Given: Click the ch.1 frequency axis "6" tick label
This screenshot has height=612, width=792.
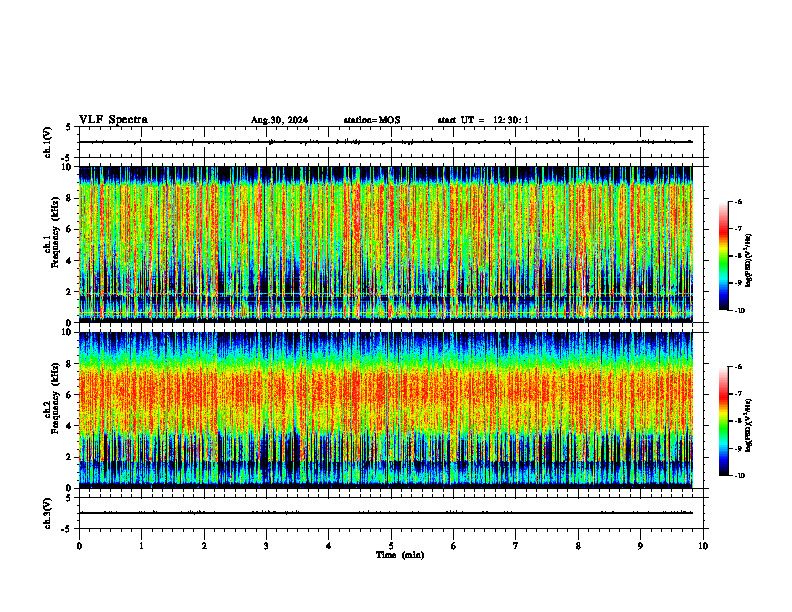Looking at the screenshot, I should point(70,229).
